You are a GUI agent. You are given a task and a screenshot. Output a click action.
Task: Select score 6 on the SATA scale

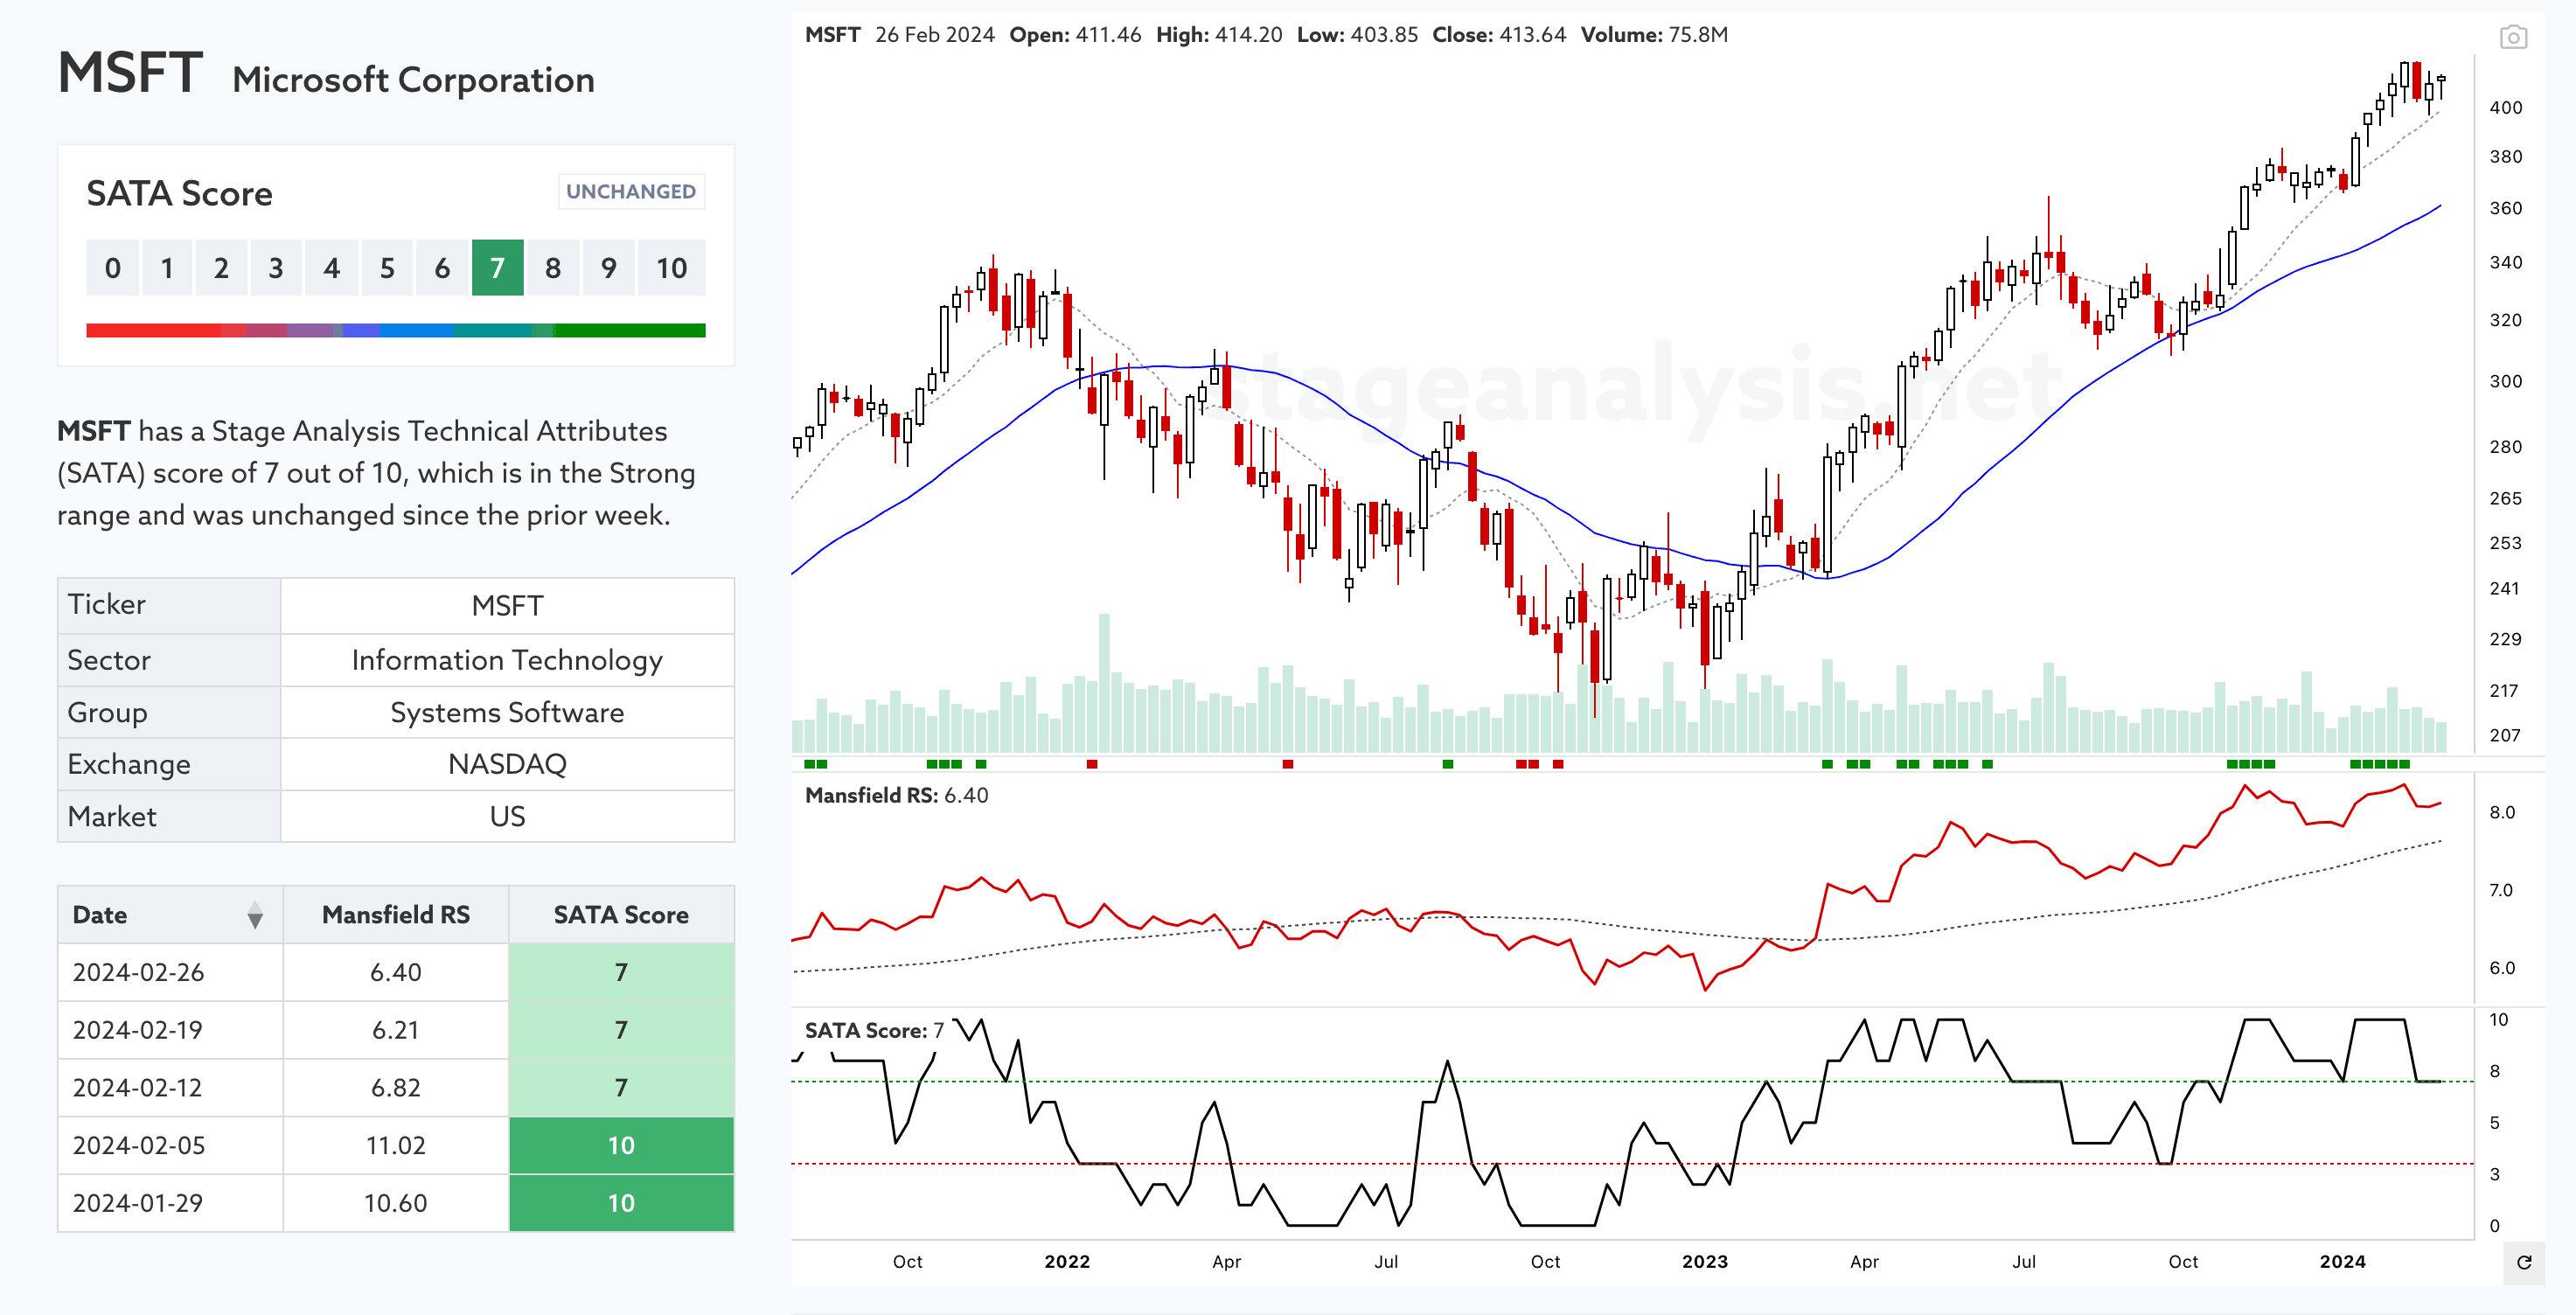click(x=442, y=268)
